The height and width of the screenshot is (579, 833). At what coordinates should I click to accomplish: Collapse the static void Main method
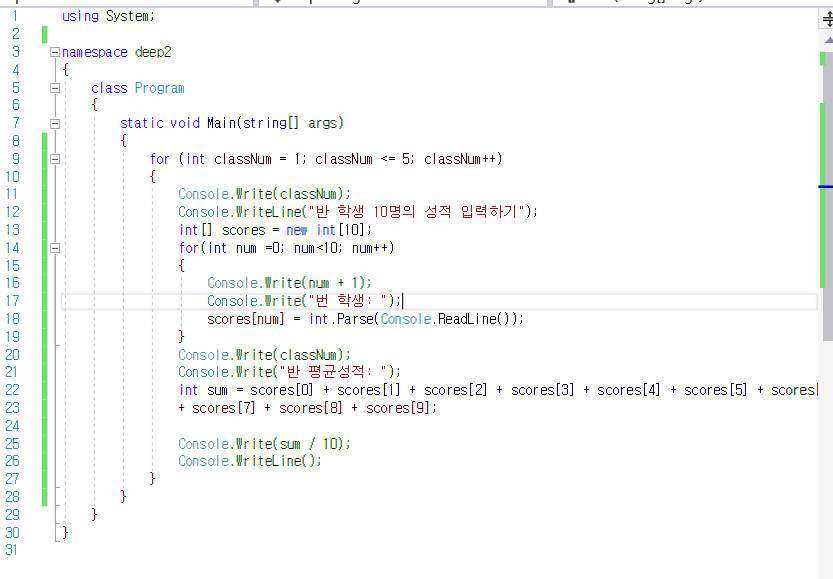(55, 124)
